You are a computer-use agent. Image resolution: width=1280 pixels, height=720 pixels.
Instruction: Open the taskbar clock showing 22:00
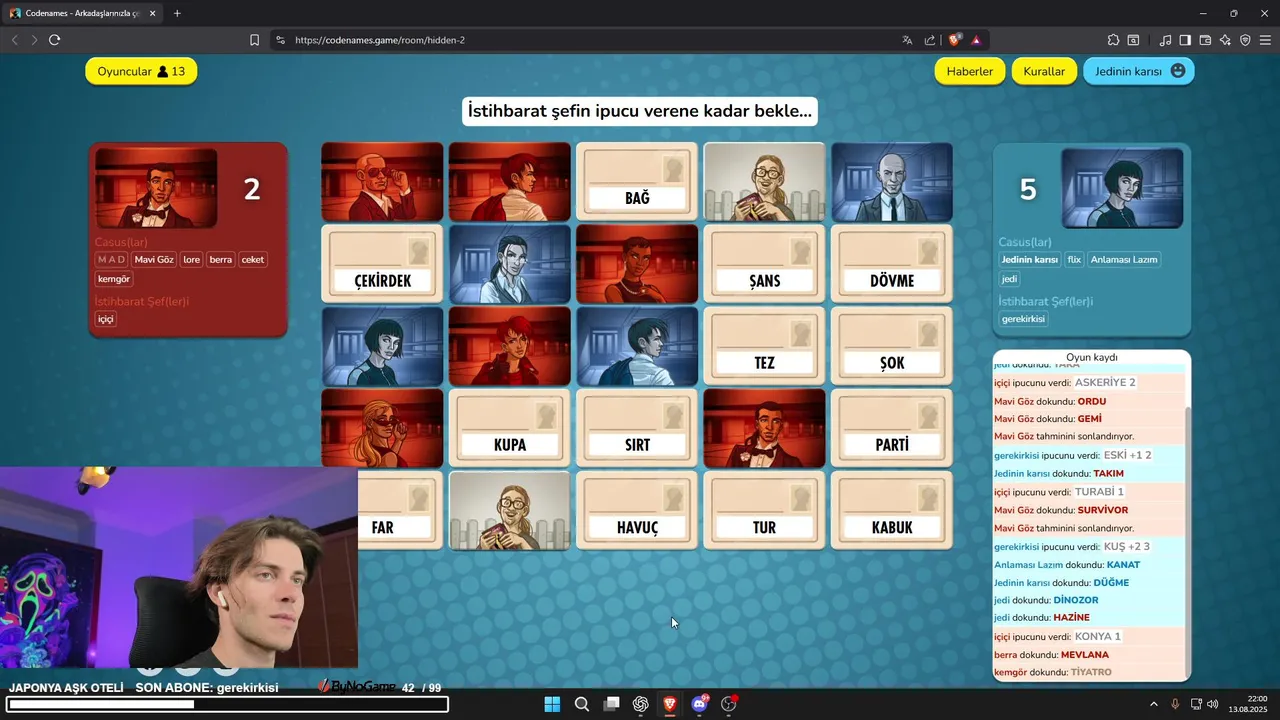click(x=1248, y=704)
